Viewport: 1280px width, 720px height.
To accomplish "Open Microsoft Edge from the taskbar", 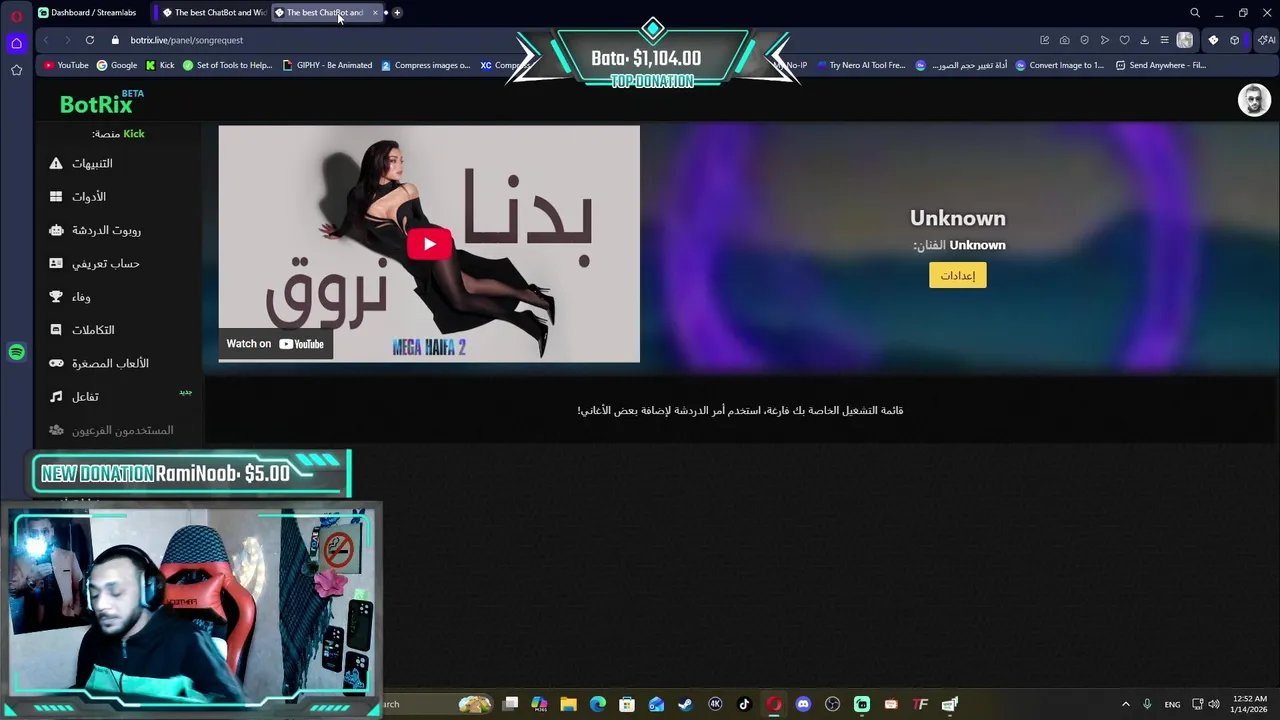I will pos(598,704).
